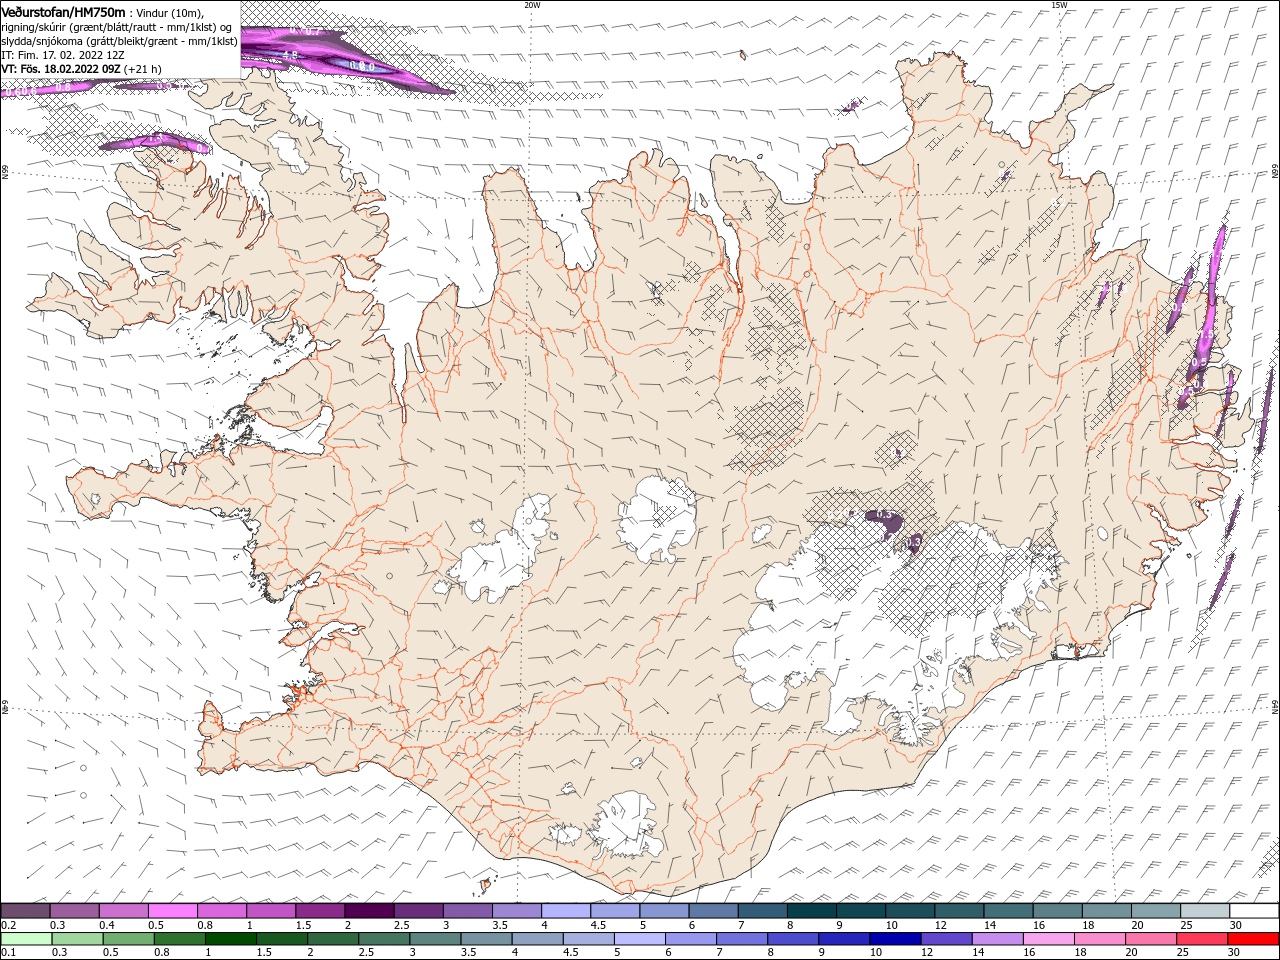Click the initial time 'IT: Fim. 17. 02. 2022 12Z'

[x=65, y=55]
